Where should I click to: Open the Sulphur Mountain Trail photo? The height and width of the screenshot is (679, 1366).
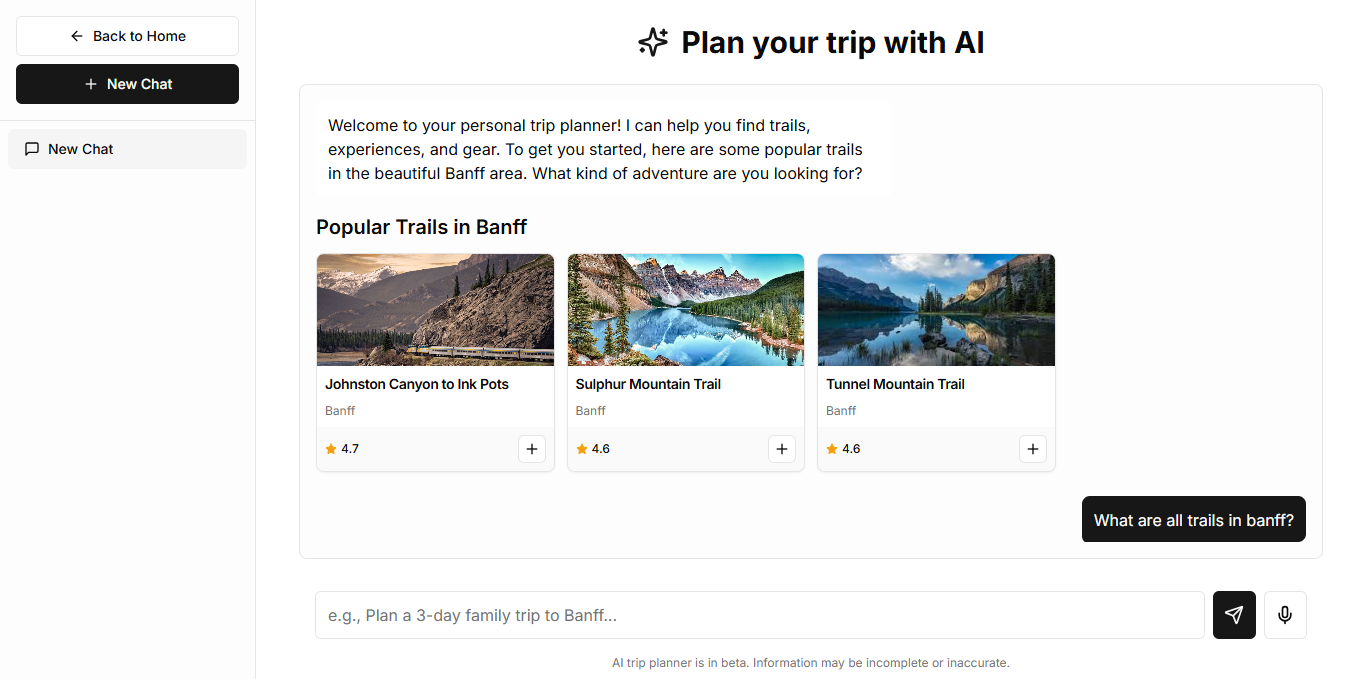tap(686, 309)
